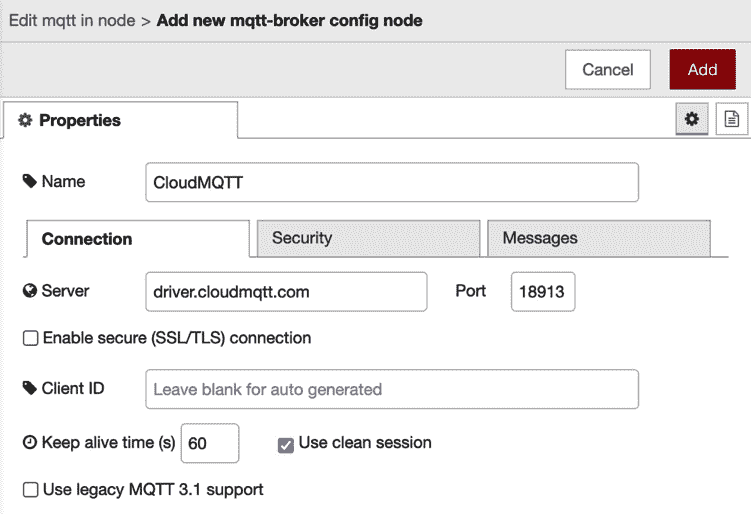Image resolution: width=751 pixels, height=514 pixels.
Task: Uncheck Use clean session
Action: (x=286, y=445)
